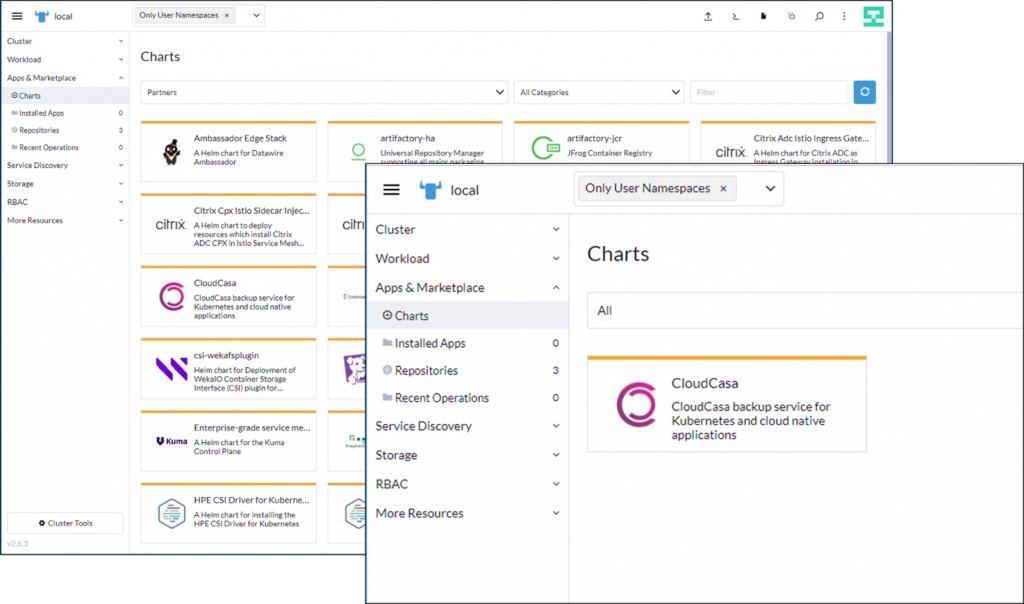The width and height of the screenshot is (1024, 604).
Task: Open the Ambassador Edge Stack chart
Action: [229, 151]
